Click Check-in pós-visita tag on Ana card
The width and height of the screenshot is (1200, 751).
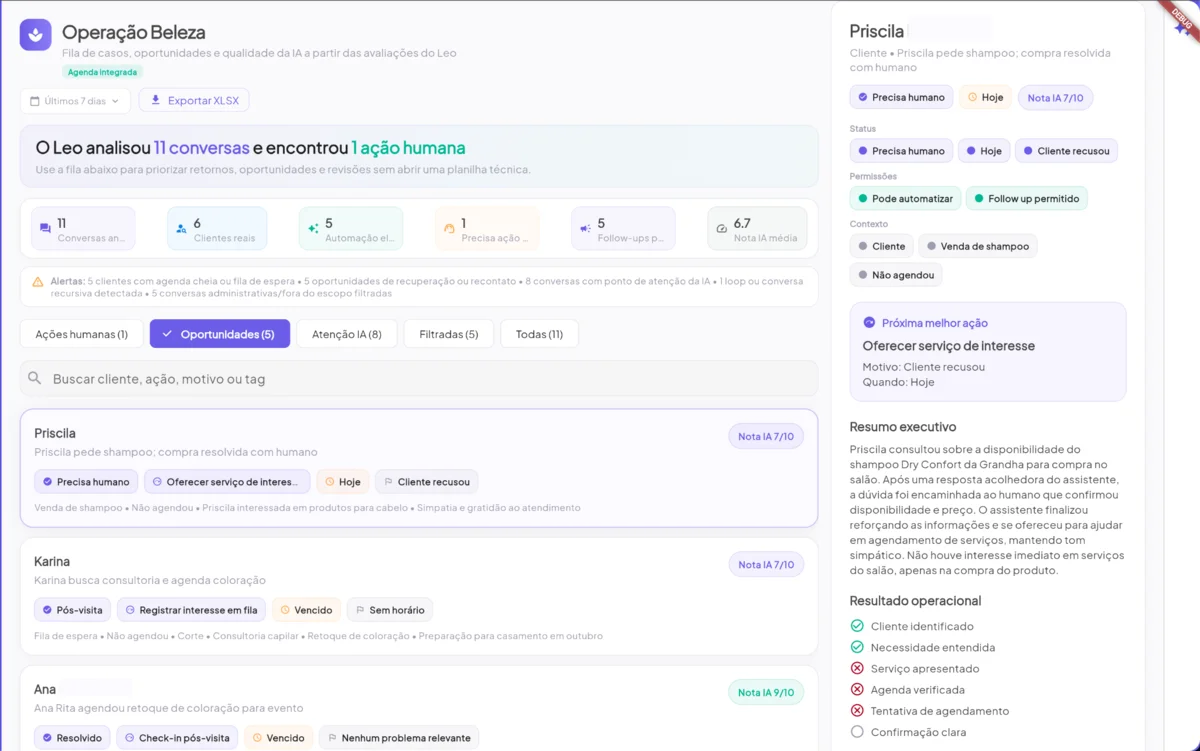177,738
